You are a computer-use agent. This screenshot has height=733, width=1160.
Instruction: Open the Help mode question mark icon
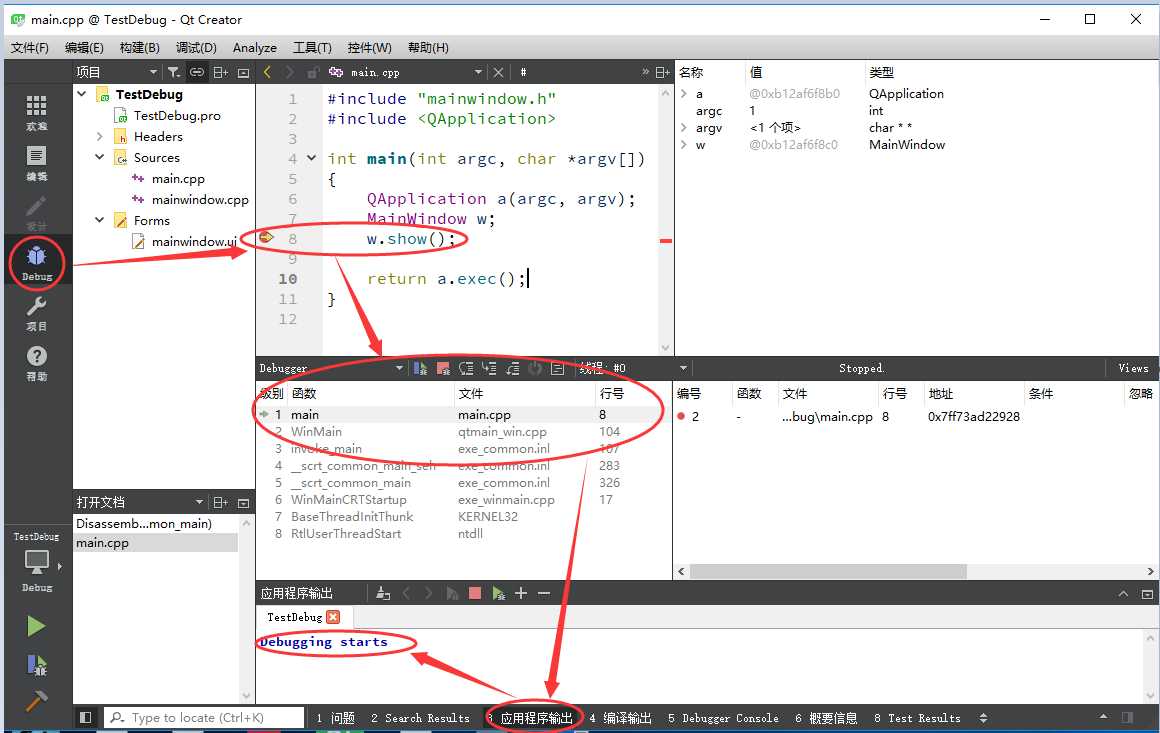point(36,363)
